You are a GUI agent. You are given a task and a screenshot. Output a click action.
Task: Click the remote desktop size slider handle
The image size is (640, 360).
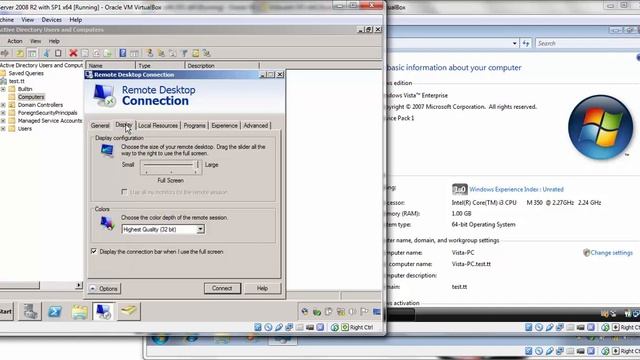[x=198, y=164]
